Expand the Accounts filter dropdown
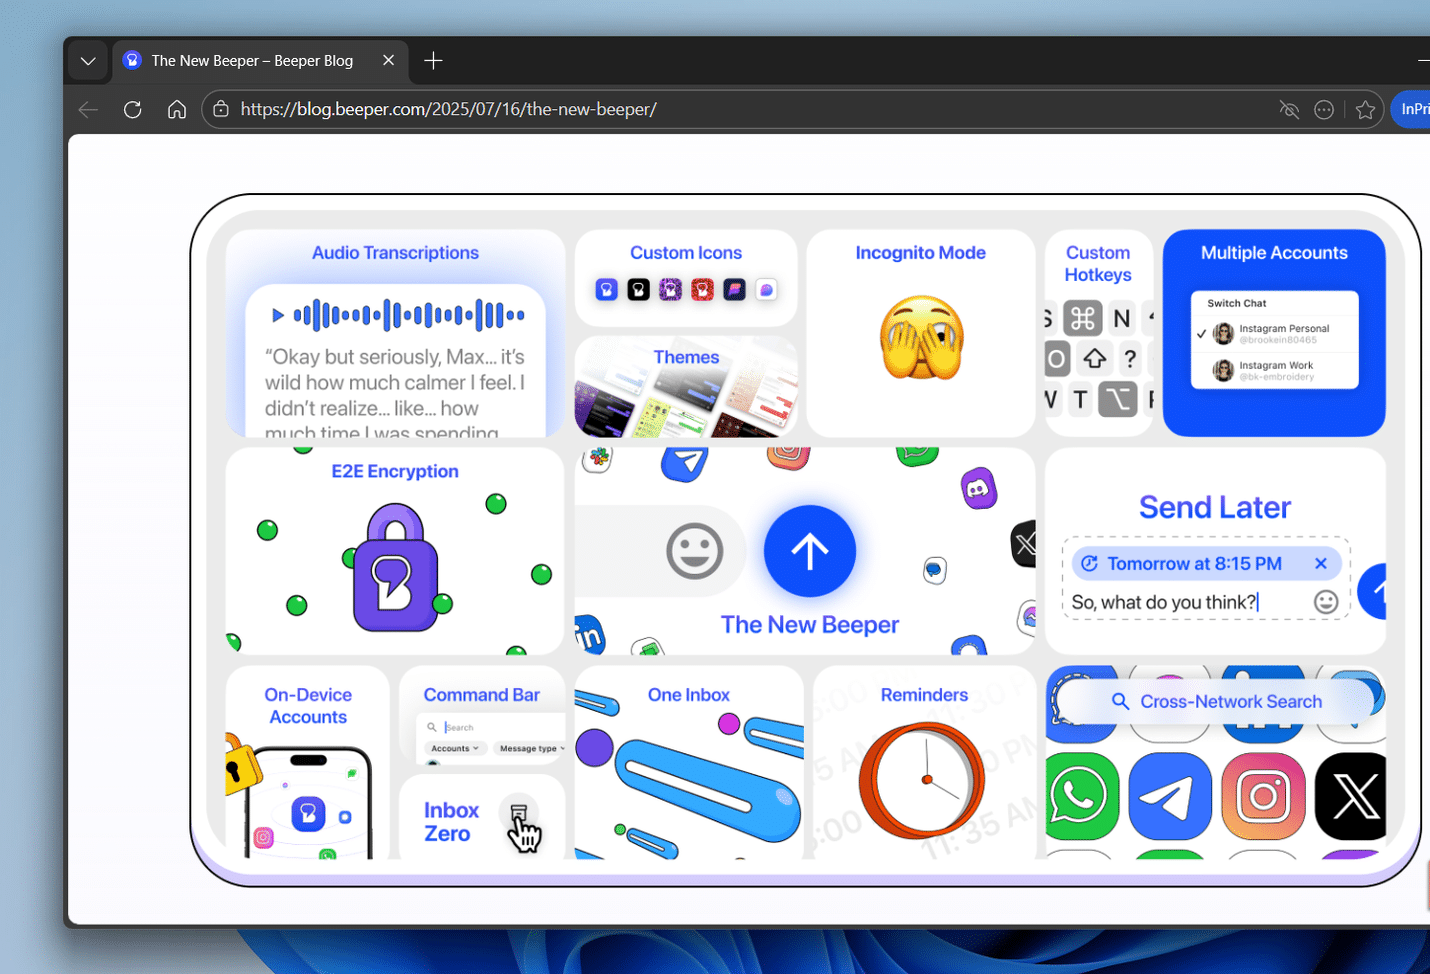This screenshot has height=974, width=1430. (455, 748)
